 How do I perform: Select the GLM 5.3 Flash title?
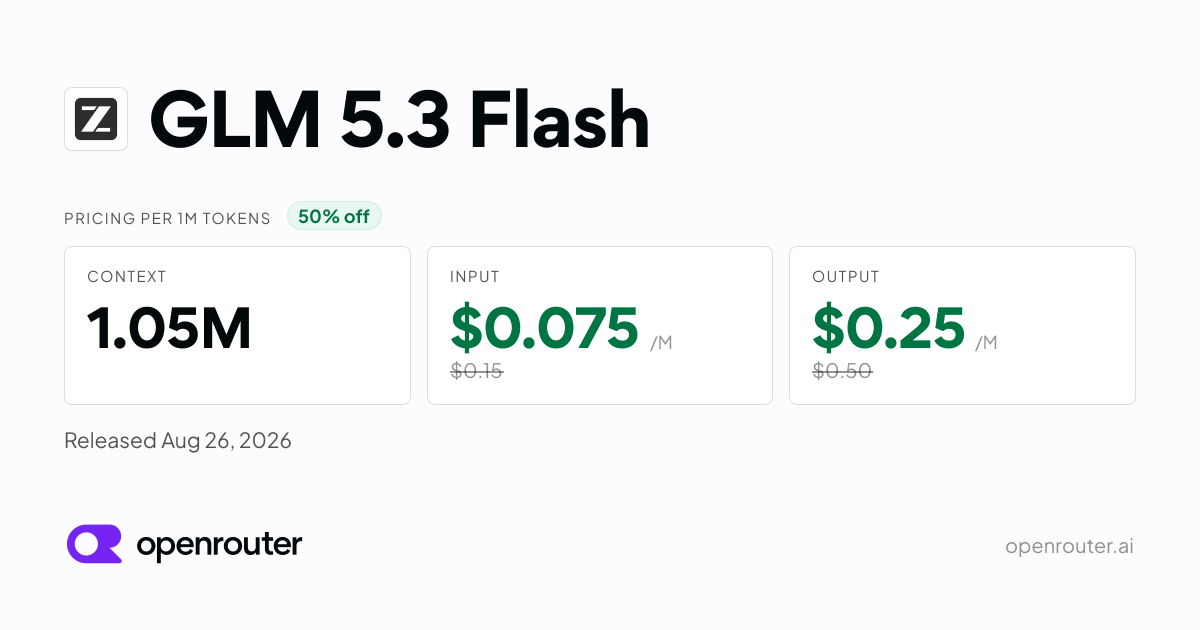pos(400,120)
